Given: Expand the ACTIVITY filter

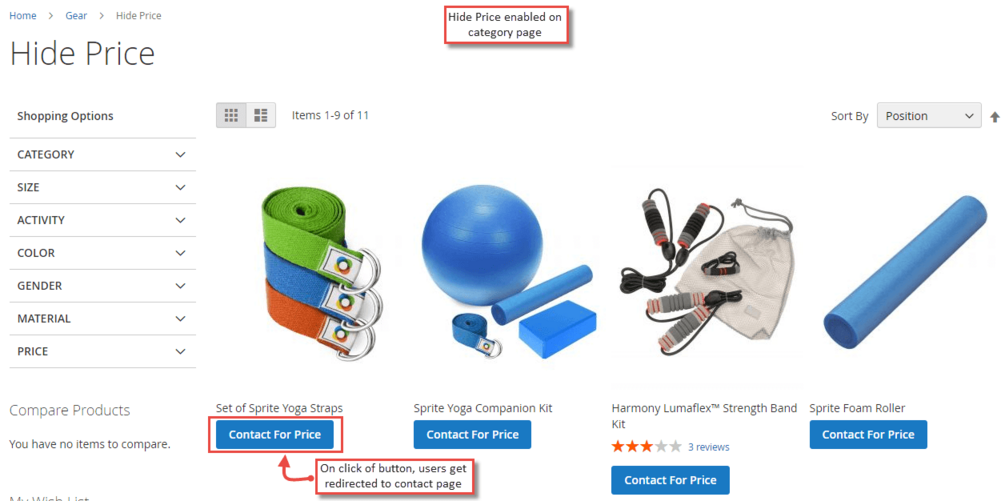Looking at the screenshot, I should [103, 220].
